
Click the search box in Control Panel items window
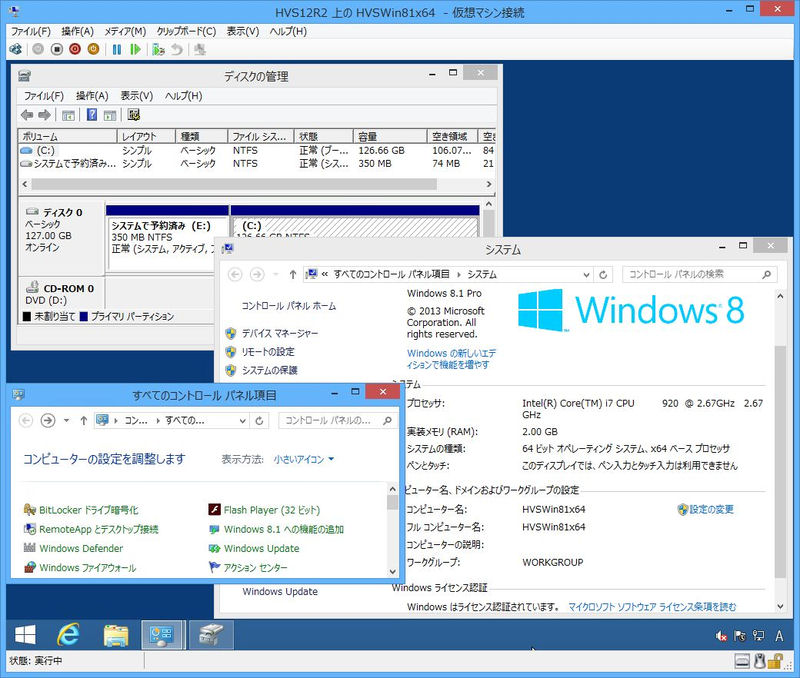point(337,420)
